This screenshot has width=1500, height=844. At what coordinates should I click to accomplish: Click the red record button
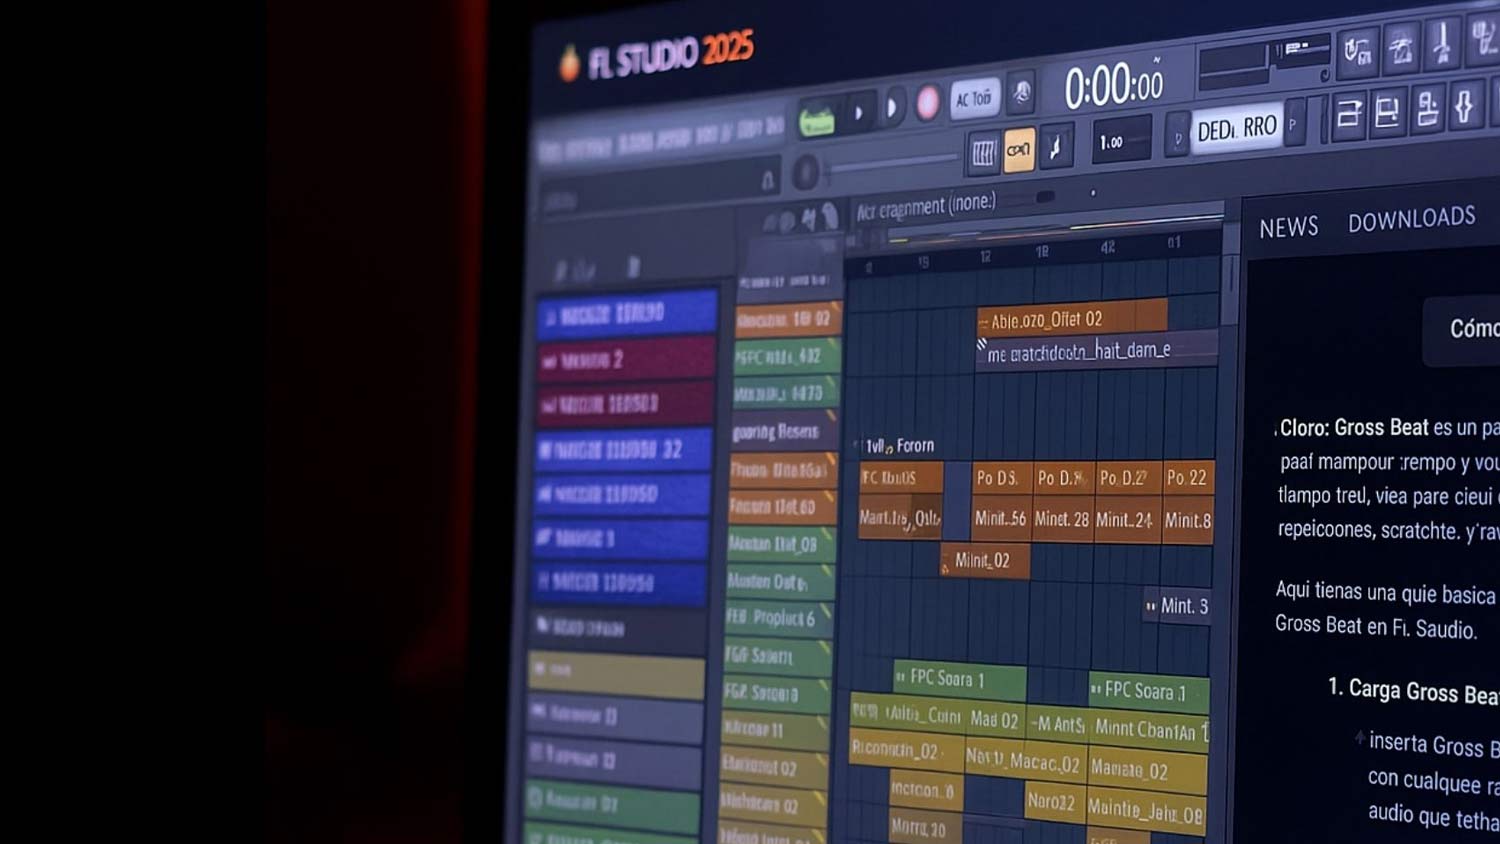click(928, 104)
